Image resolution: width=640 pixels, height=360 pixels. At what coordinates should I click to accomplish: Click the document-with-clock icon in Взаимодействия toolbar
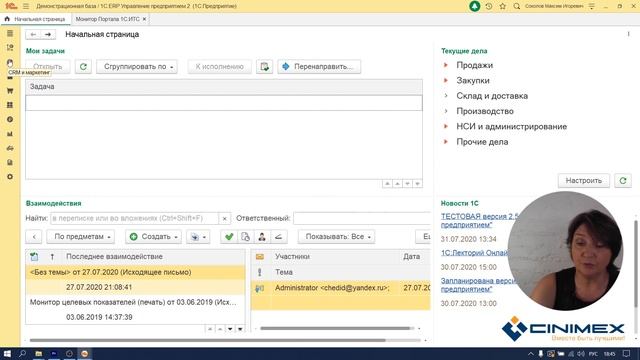click(245, 237)
